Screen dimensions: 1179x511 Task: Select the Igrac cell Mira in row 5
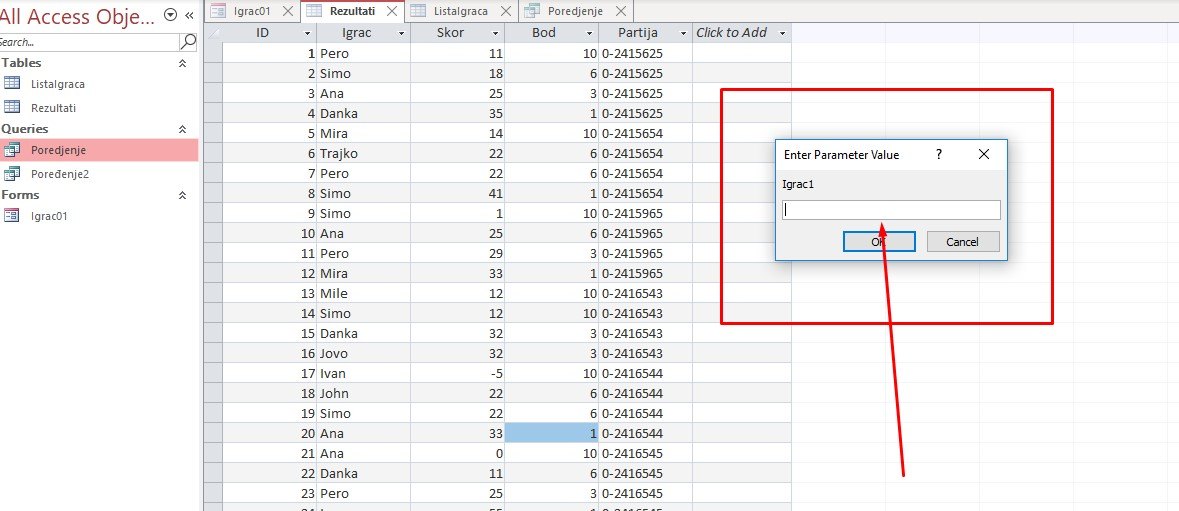364,134
